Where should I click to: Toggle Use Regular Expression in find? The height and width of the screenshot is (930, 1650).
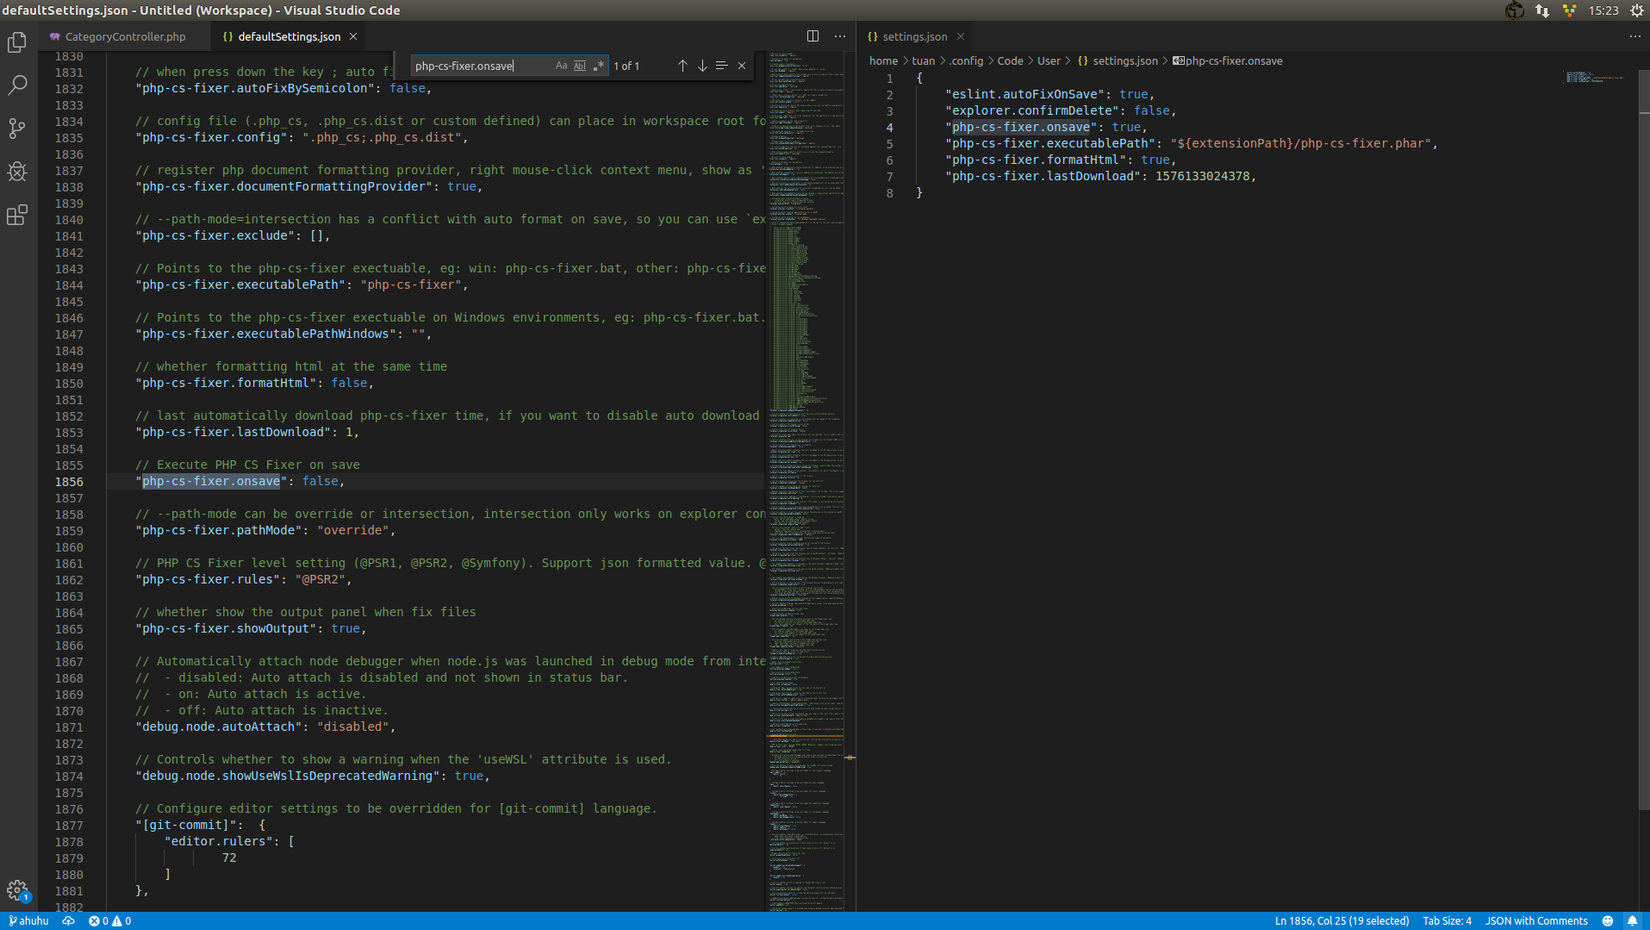click(x=598, y=66)
